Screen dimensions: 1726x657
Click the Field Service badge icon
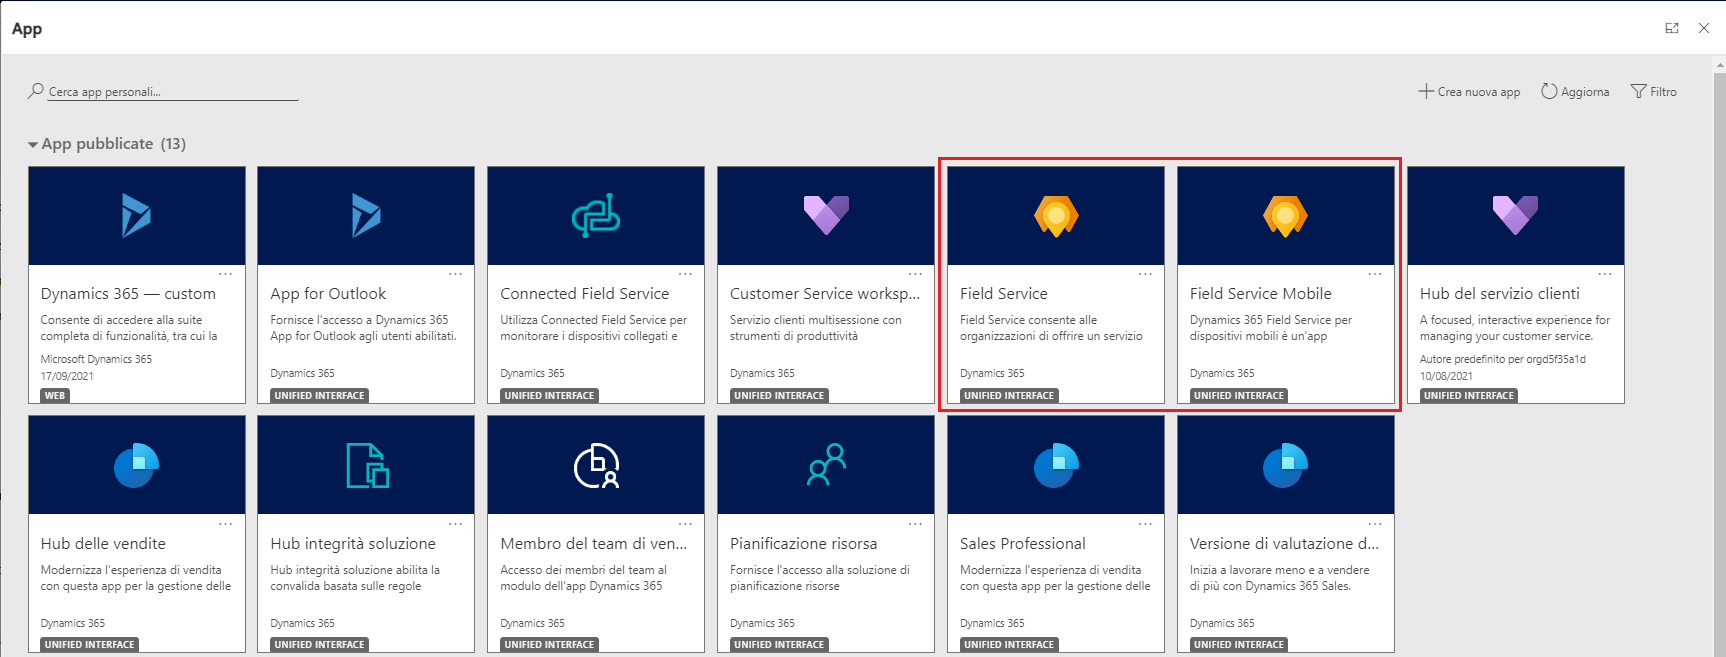pyautogui.click(x=1056, y=216)
